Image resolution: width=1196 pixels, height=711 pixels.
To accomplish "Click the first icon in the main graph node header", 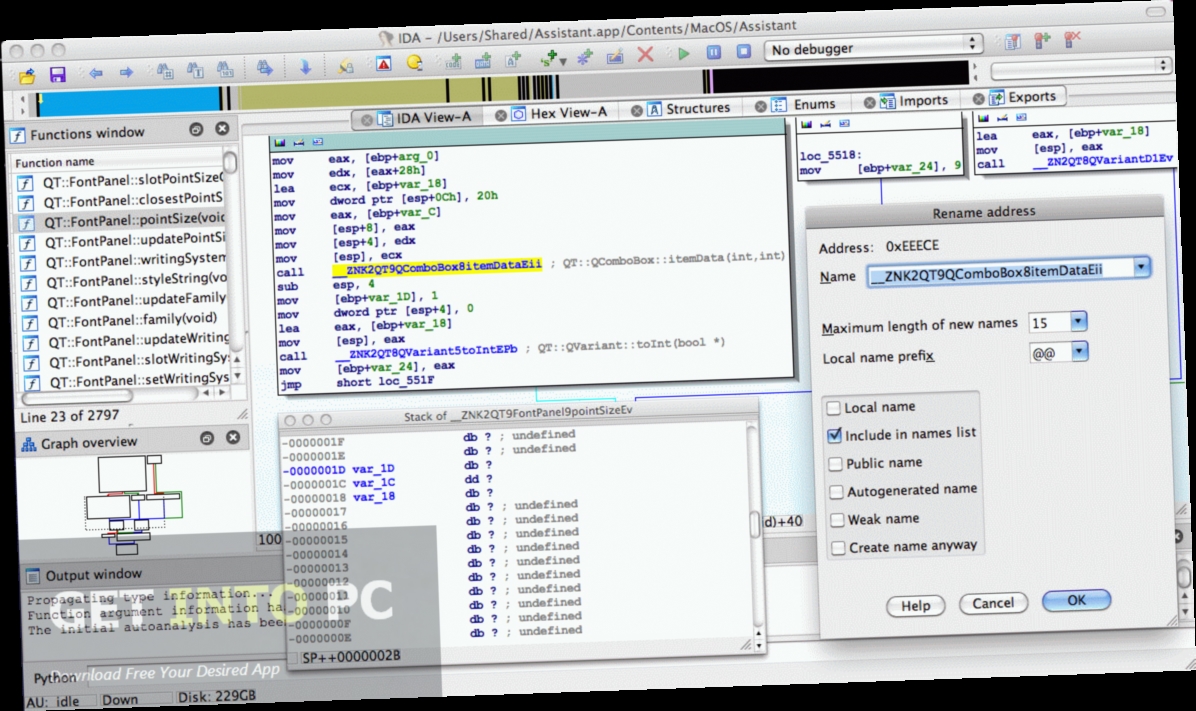I will pos(279,143).
